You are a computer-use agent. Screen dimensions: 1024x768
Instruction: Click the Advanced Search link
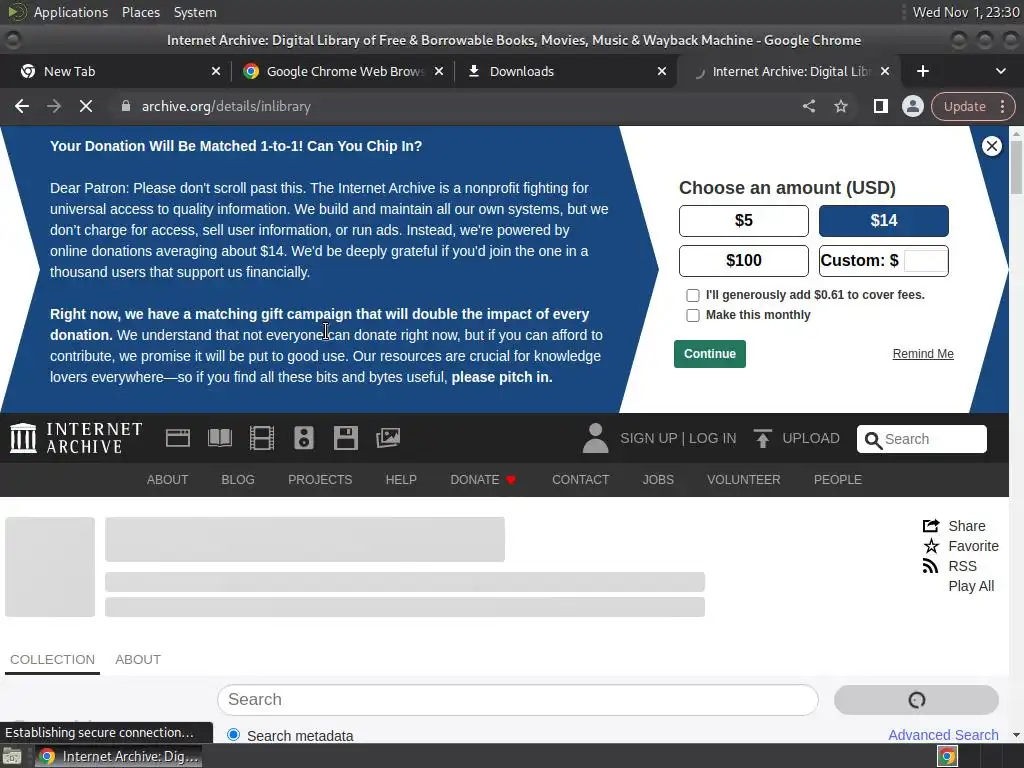pos(943,735)
